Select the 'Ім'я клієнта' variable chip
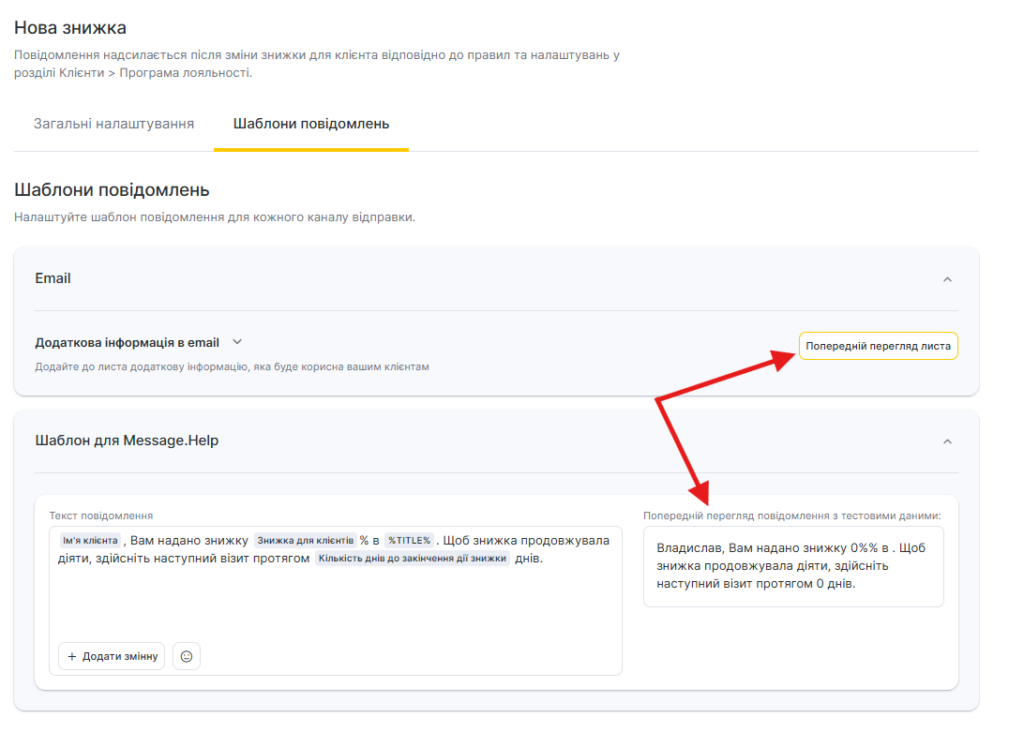This screenshot has height=747, width=1024. pos(90,541)
